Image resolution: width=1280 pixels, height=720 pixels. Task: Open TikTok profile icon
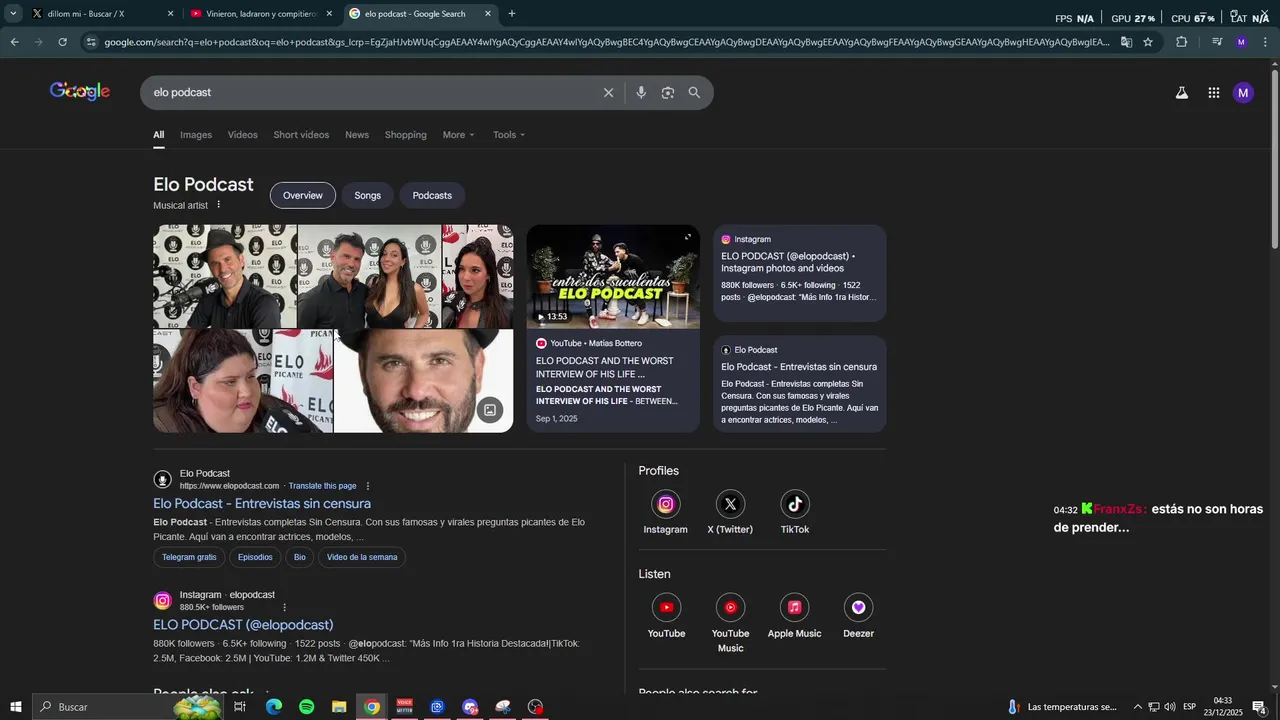[795, 504]
